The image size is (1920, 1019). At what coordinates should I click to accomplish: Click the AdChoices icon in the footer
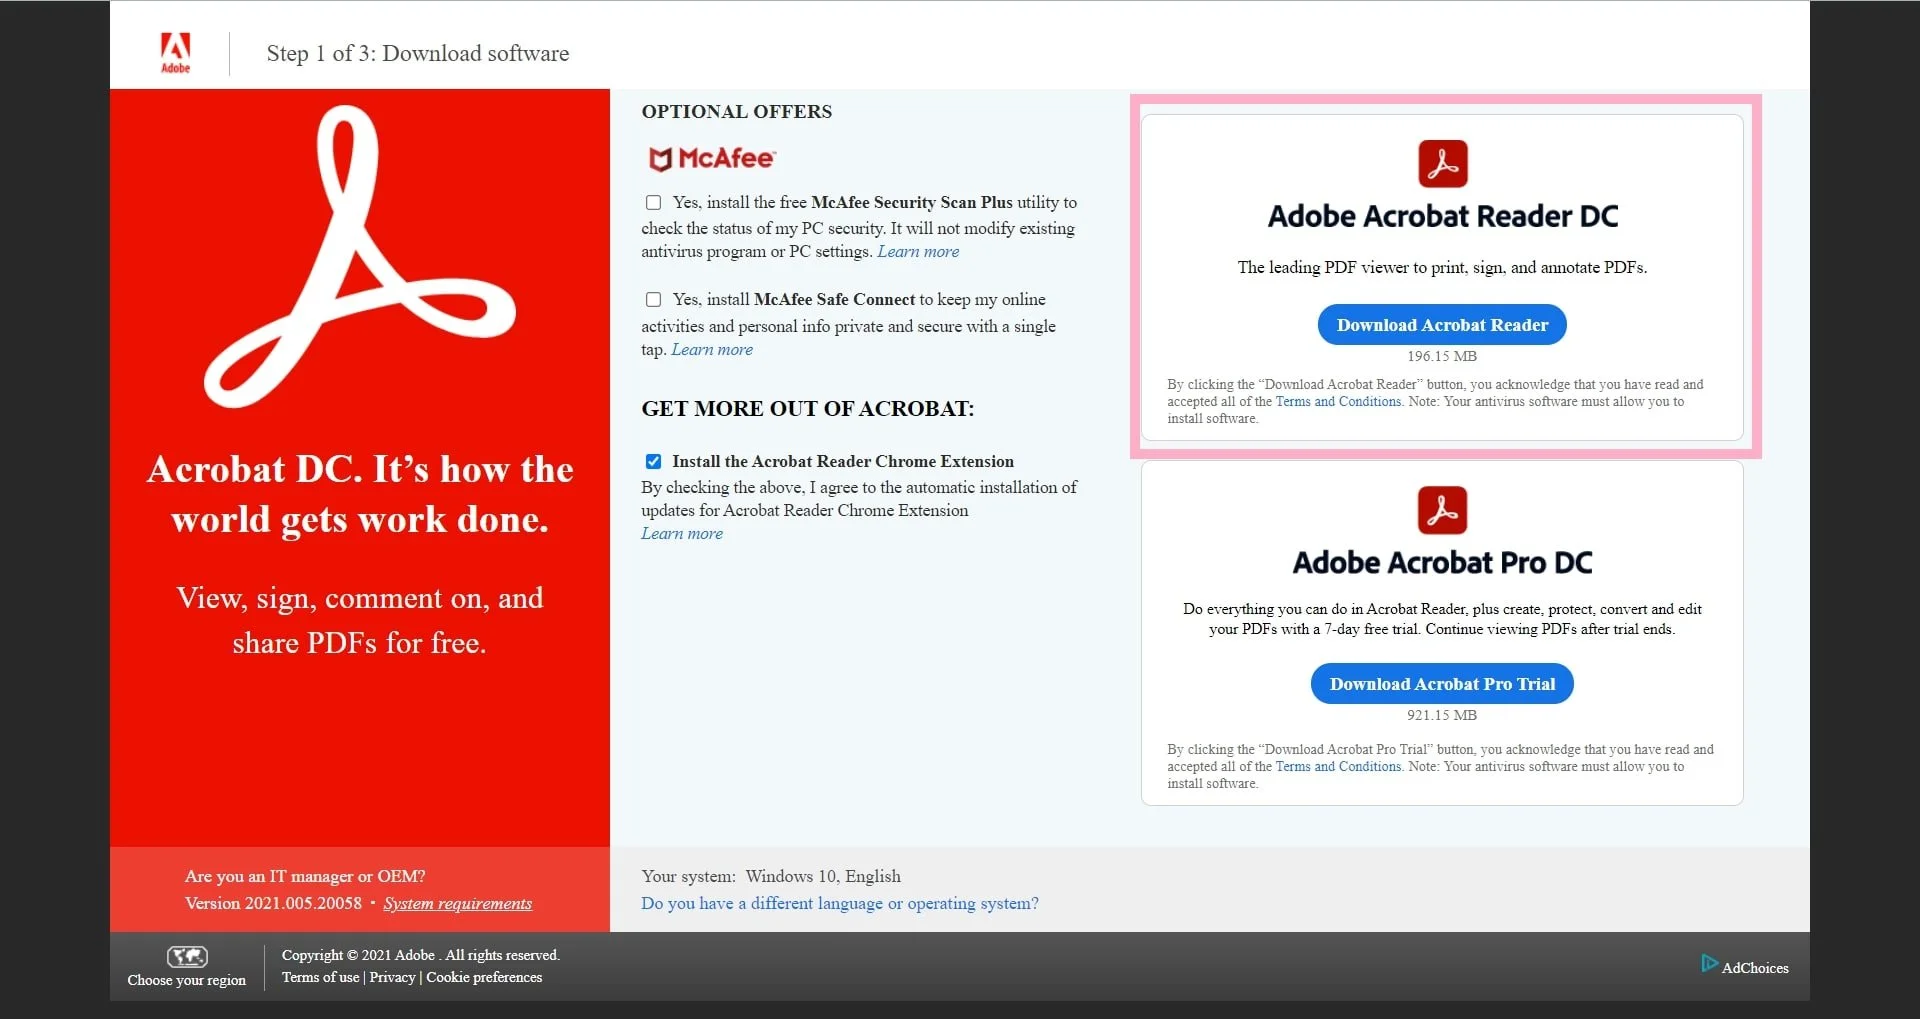coord(1709,962)
